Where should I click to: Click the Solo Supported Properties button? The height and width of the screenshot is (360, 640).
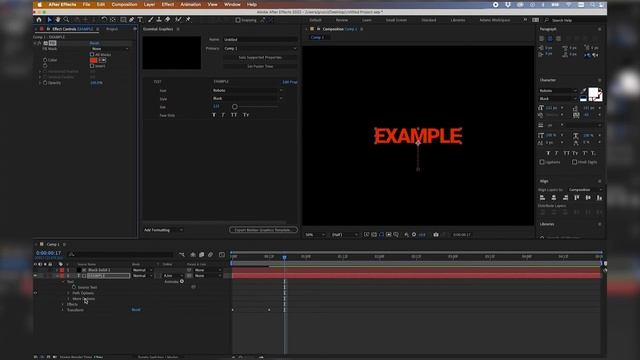coord(260,58)
